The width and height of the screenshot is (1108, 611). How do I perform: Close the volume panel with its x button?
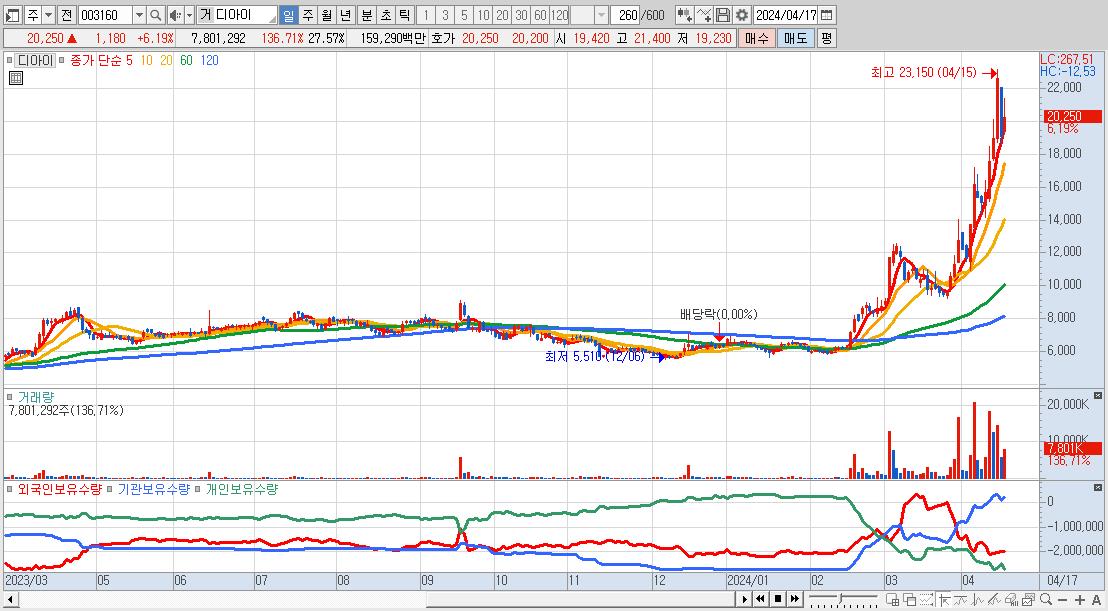[1097, 396]
